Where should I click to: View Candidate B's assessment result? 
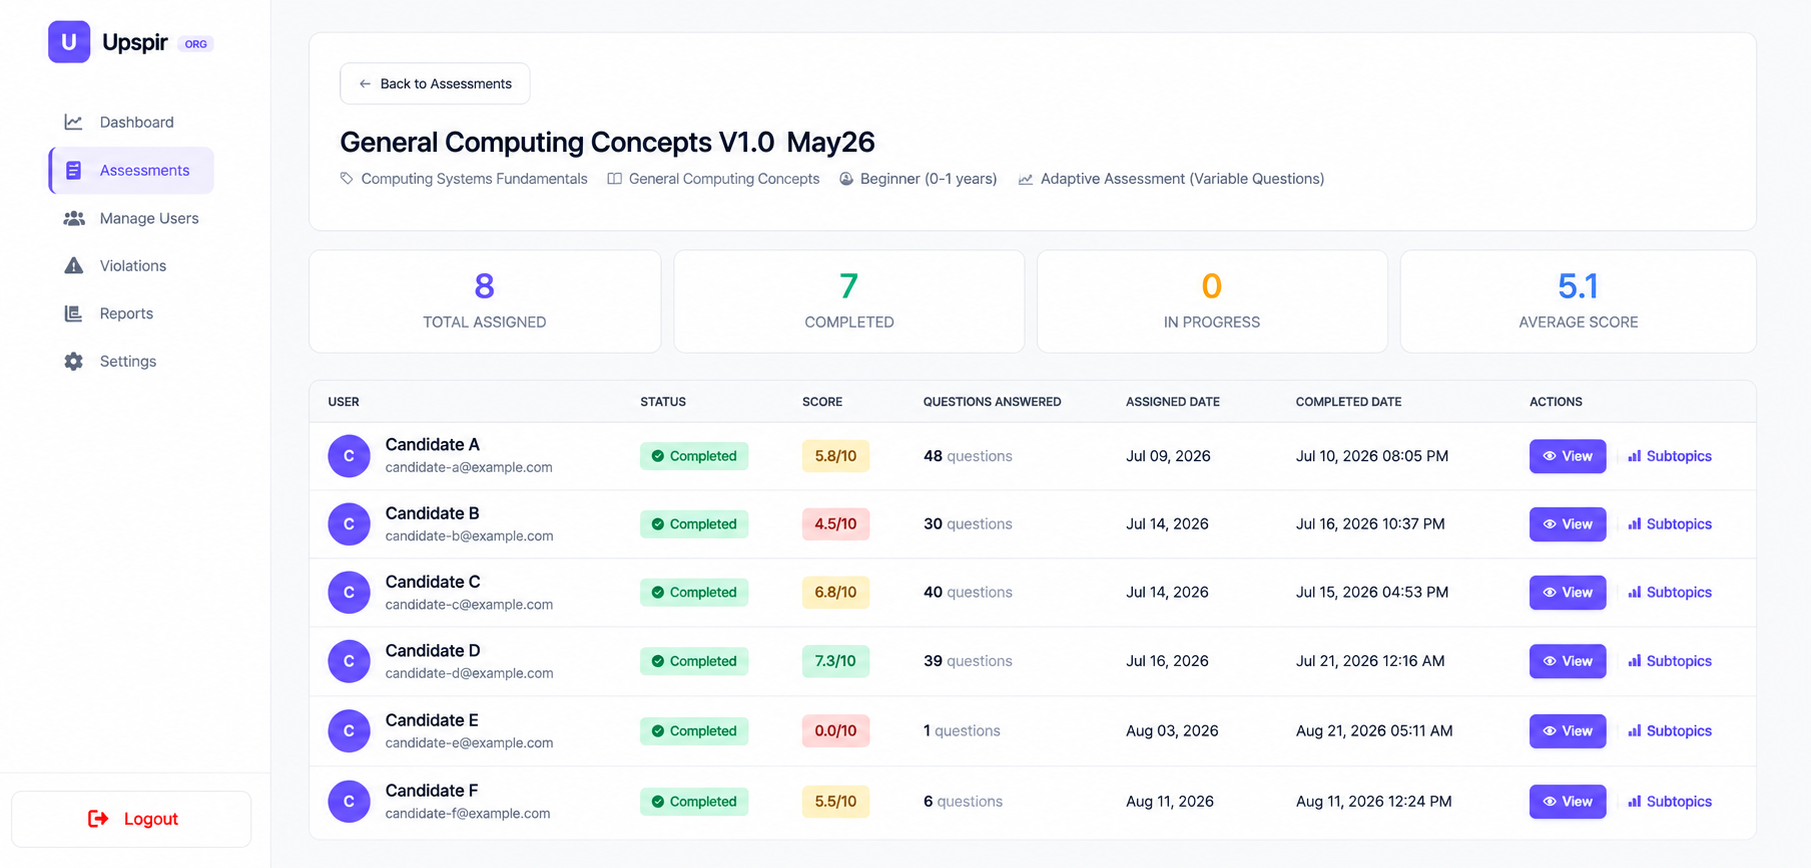1567,524
